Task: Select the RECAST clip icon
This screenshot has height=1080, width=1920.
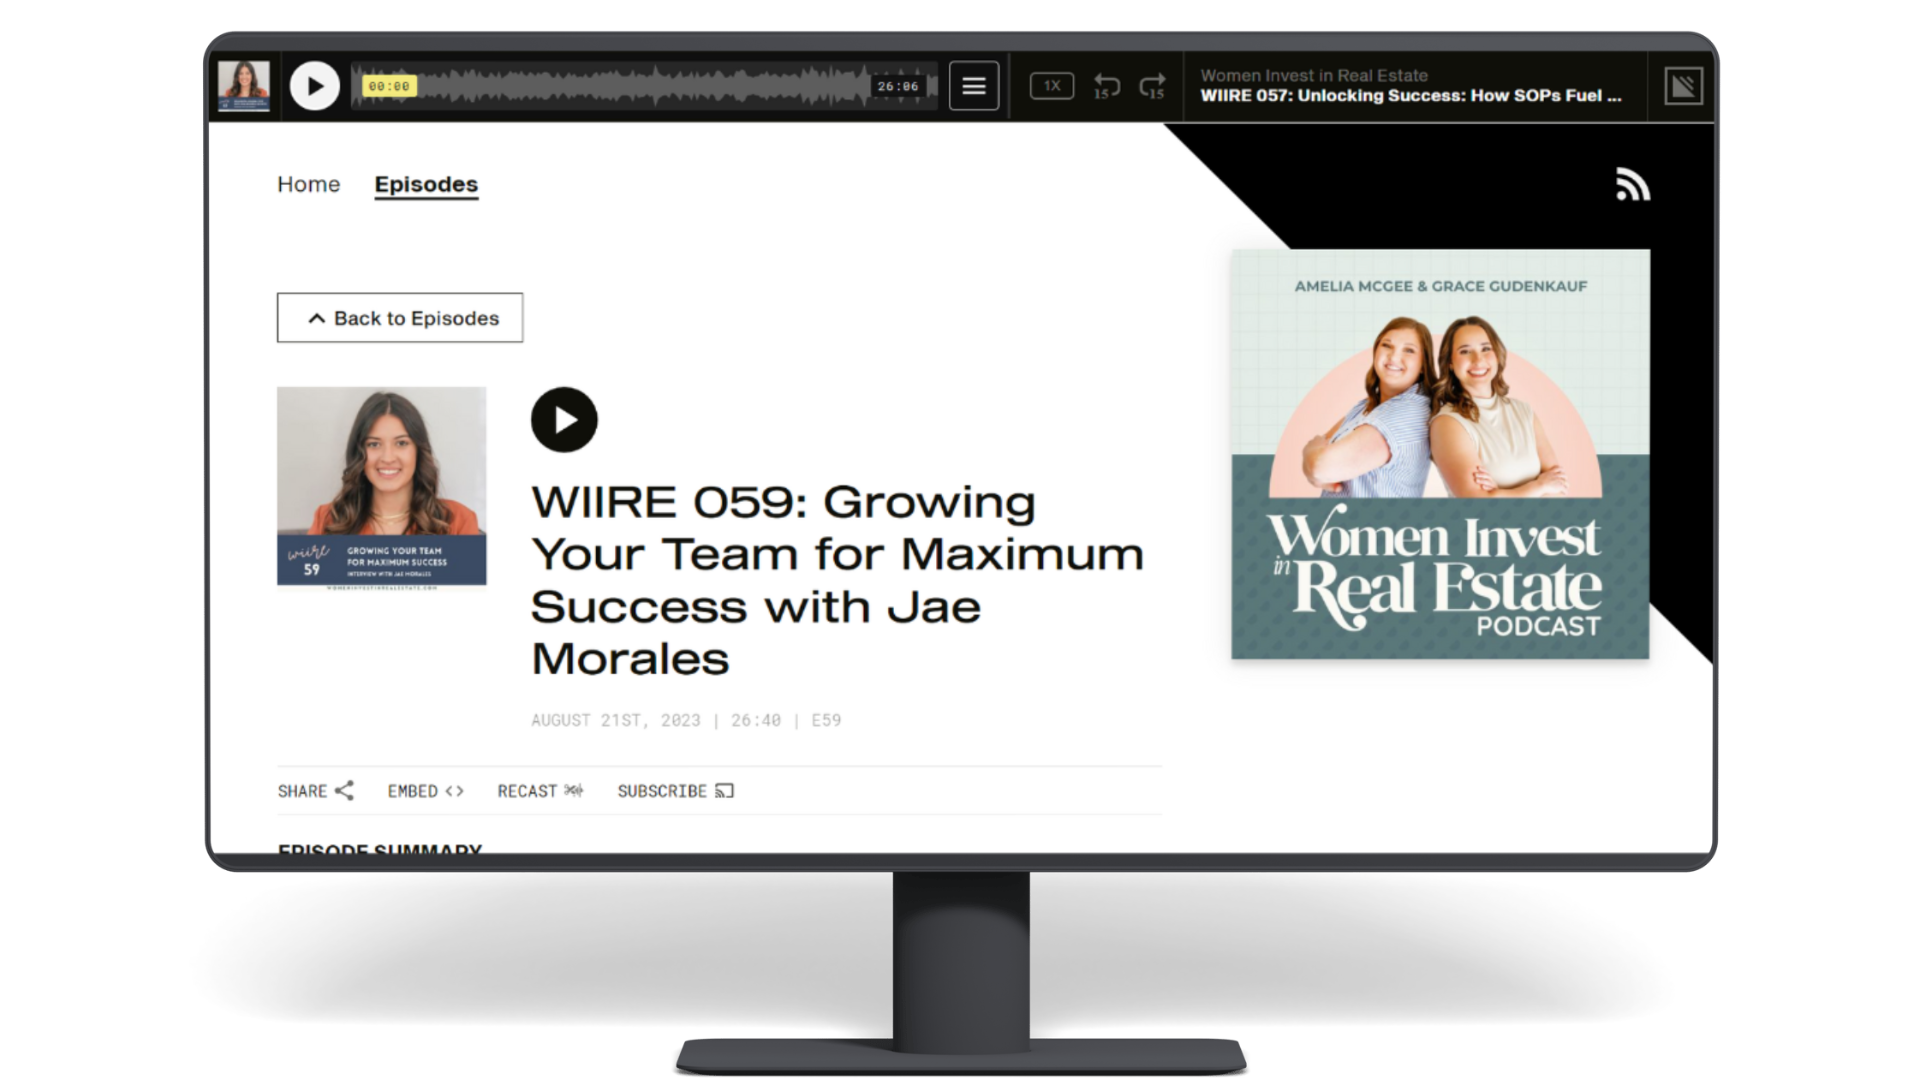Action: [572, 790]
